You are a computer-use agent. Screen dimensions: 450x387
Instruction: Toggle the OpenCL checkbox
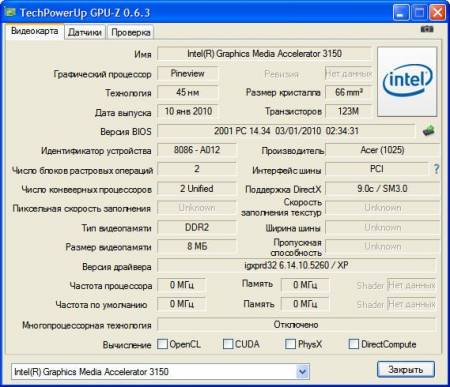(x=162, y=344)
